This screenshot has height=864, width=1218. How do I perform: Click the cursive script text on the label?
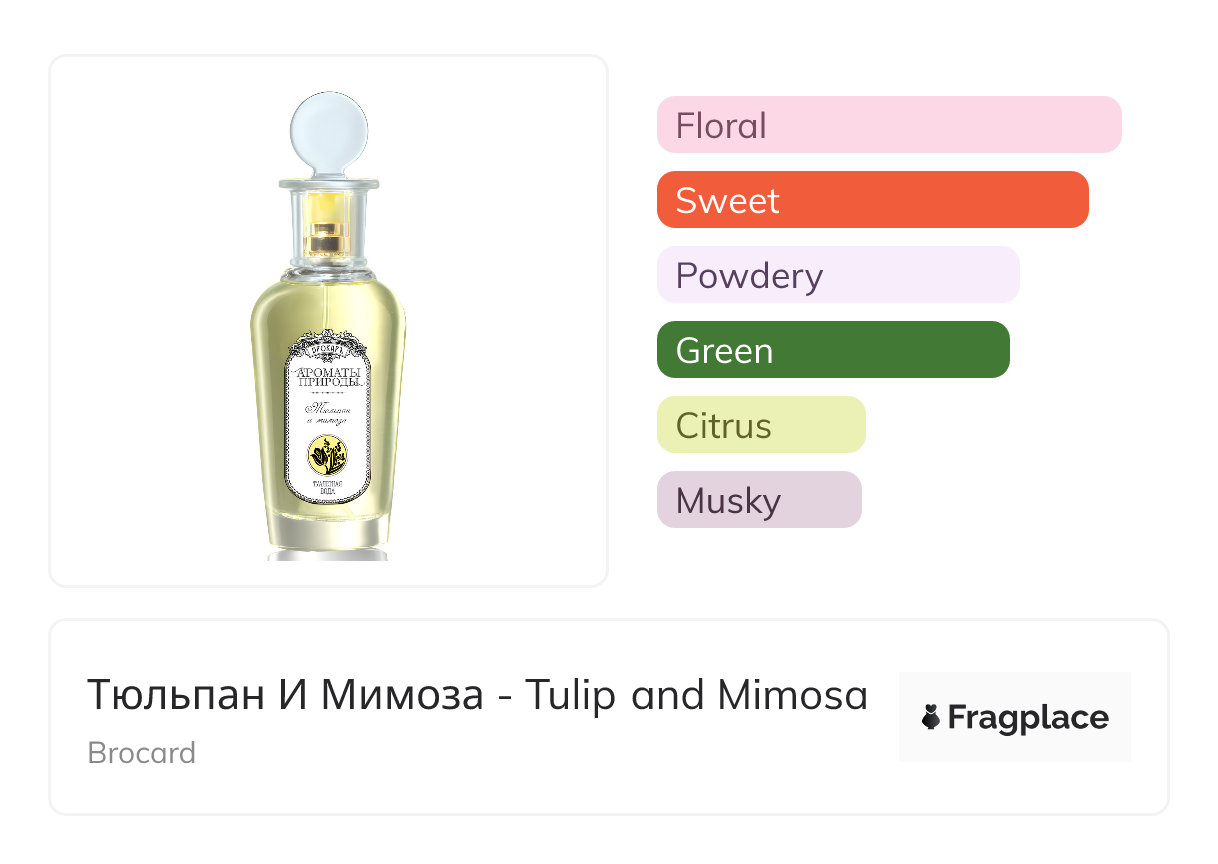(x=326, y=416)
